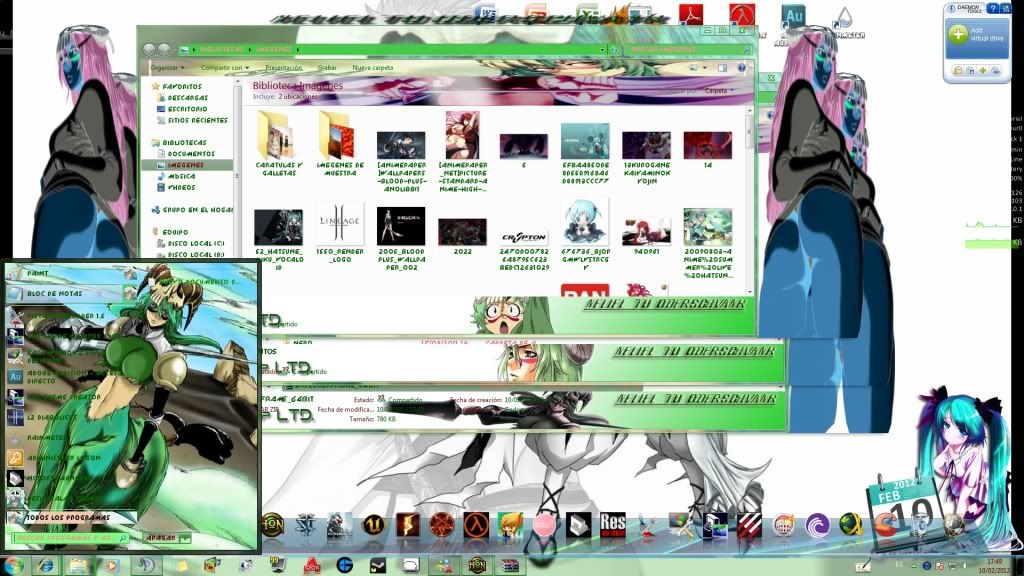This screenshot has width=1024, height=576.
Task: Open the StarCraft II dock icon
Action: [x=306, y=526]
